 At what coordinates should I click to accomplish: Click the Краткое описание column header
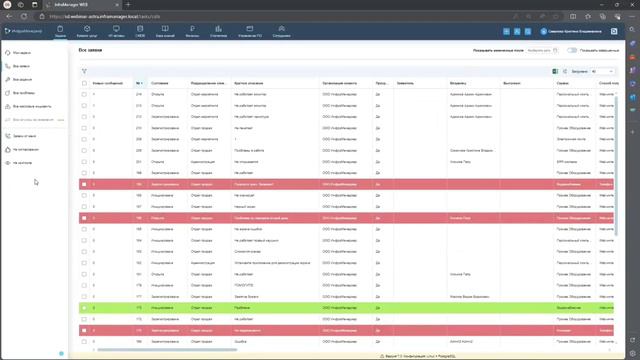click(x=249, y=83)
